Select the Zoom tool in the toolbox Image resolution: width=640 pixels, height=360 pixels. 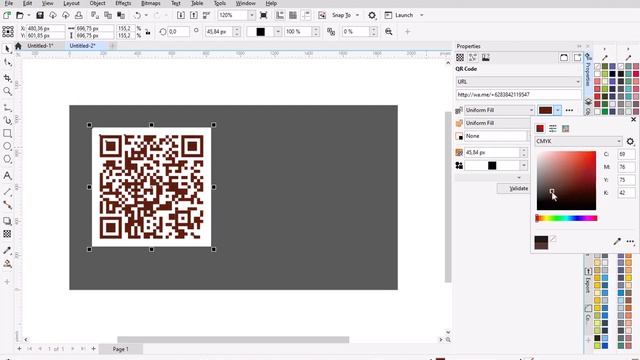7,91
